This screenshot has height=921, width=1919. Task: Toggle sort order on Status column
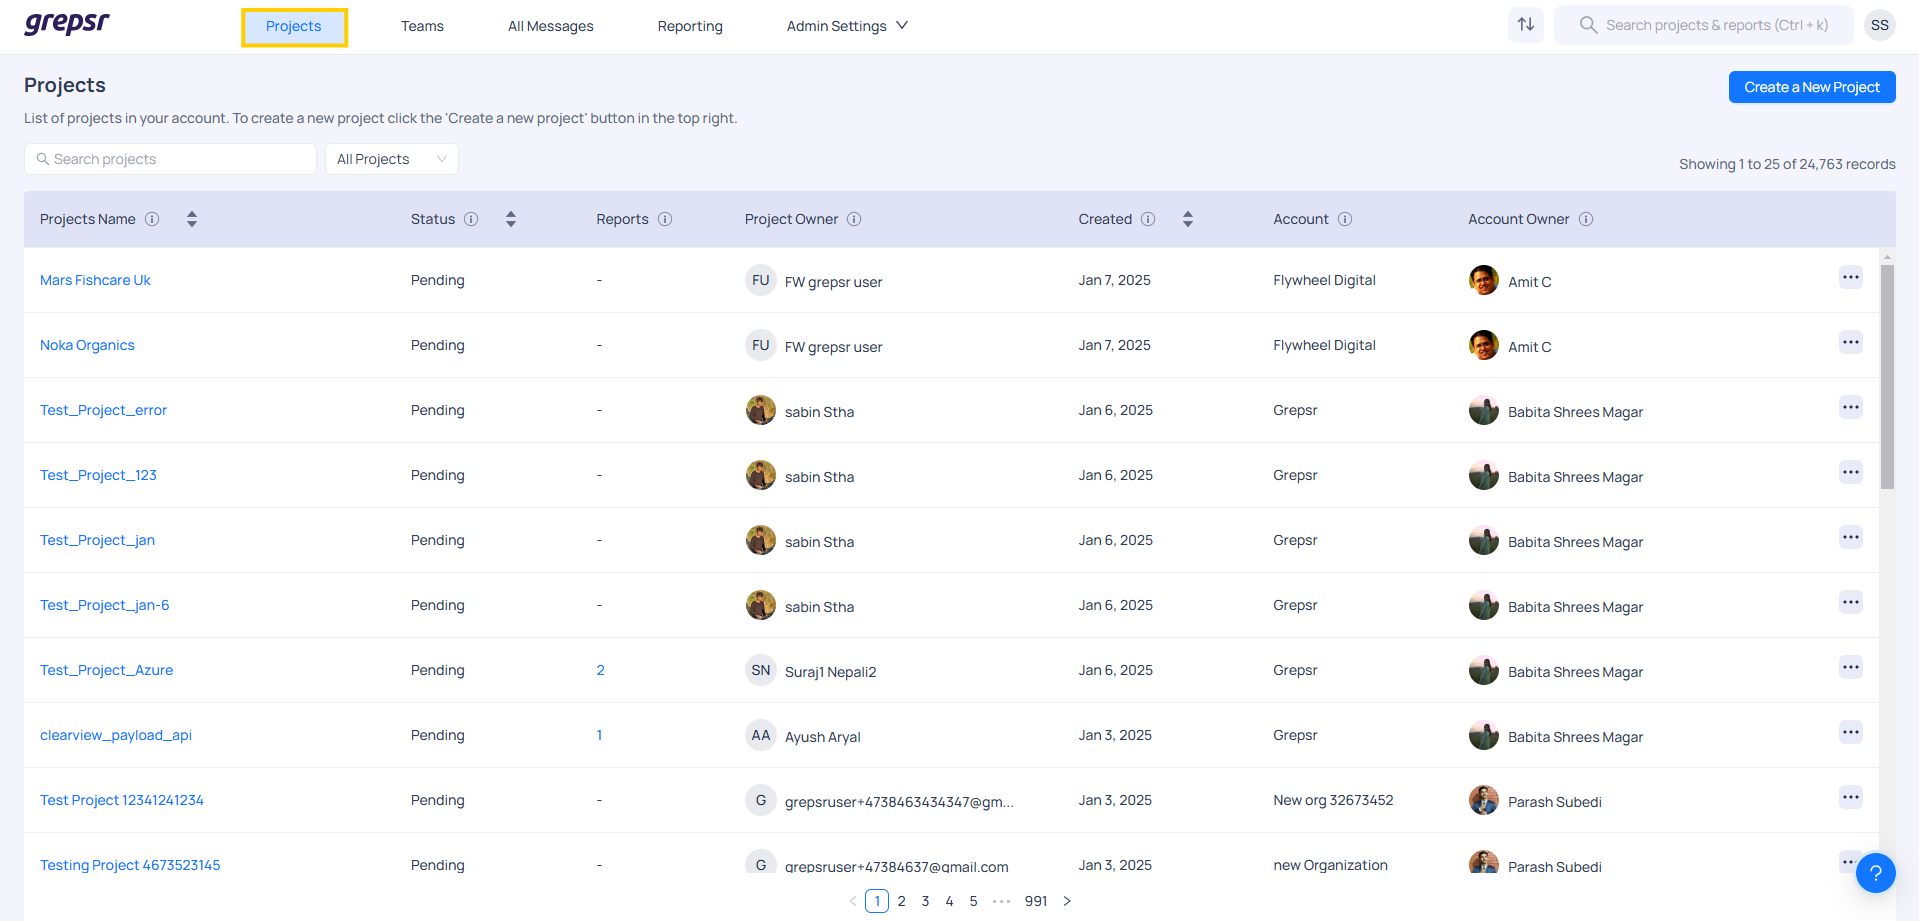click(x=511, y=219)
